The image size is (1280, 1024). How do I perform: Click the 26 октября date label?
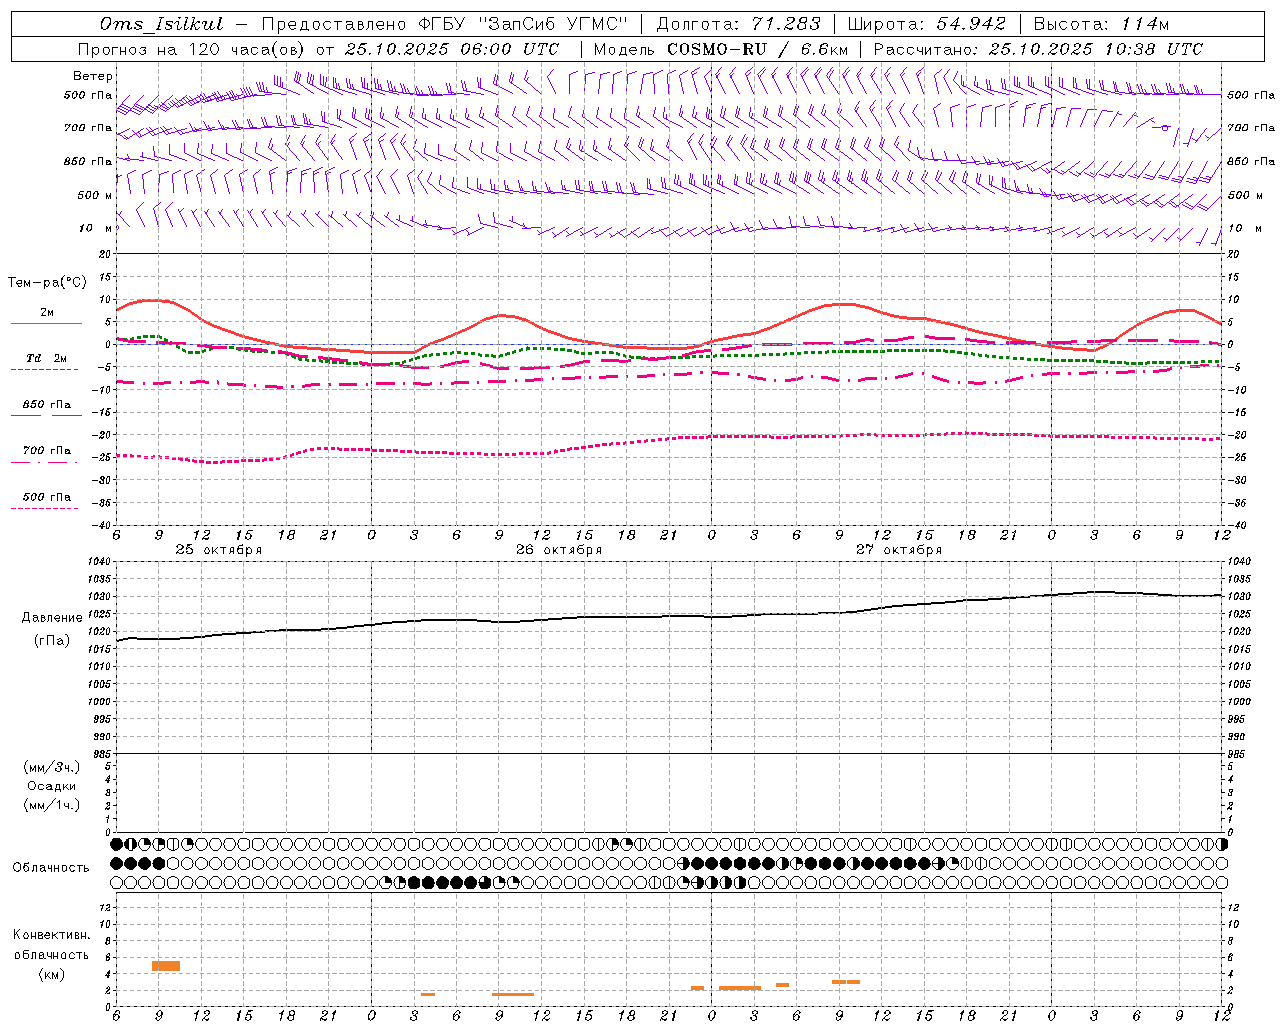click(559, 550)
